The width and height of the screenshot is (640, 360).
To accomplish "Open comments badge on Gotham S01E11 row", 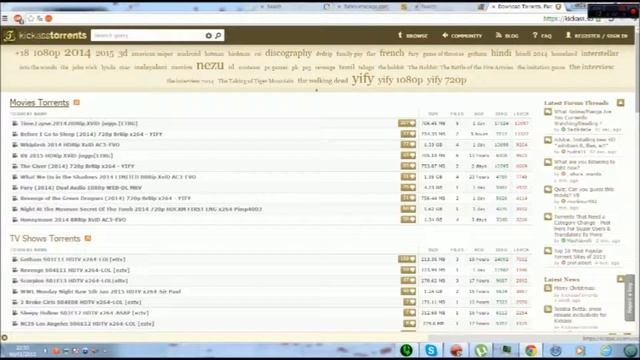I will pos(407,259).
